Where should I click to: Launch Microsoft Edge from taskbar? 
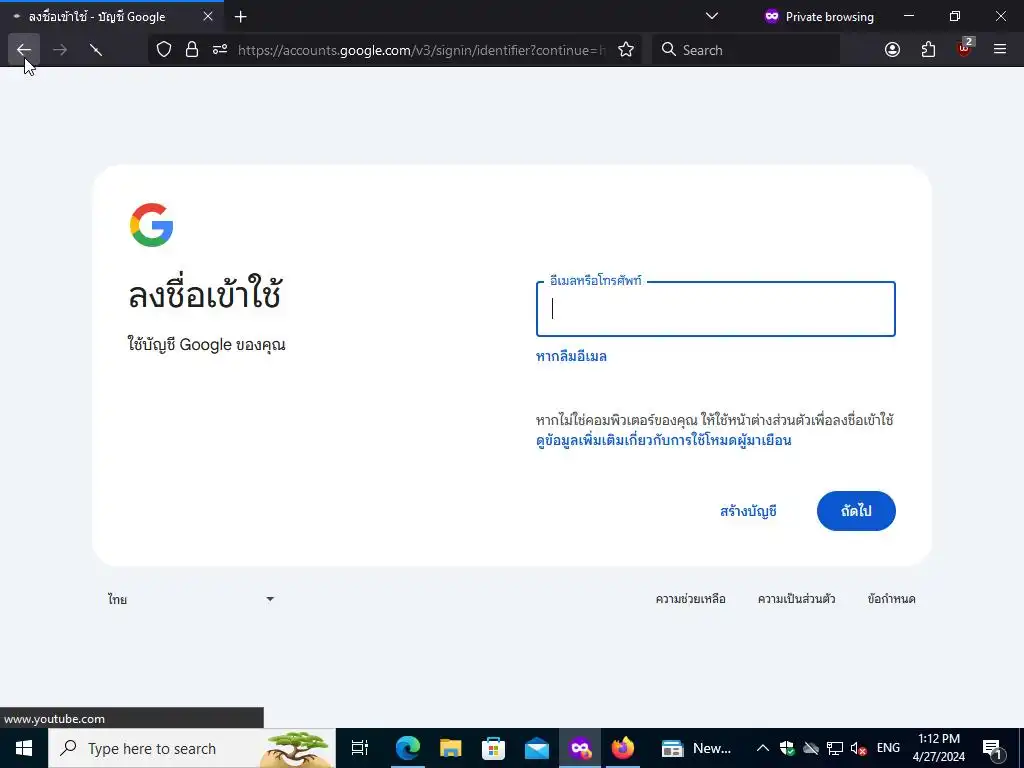click(408, 748)
